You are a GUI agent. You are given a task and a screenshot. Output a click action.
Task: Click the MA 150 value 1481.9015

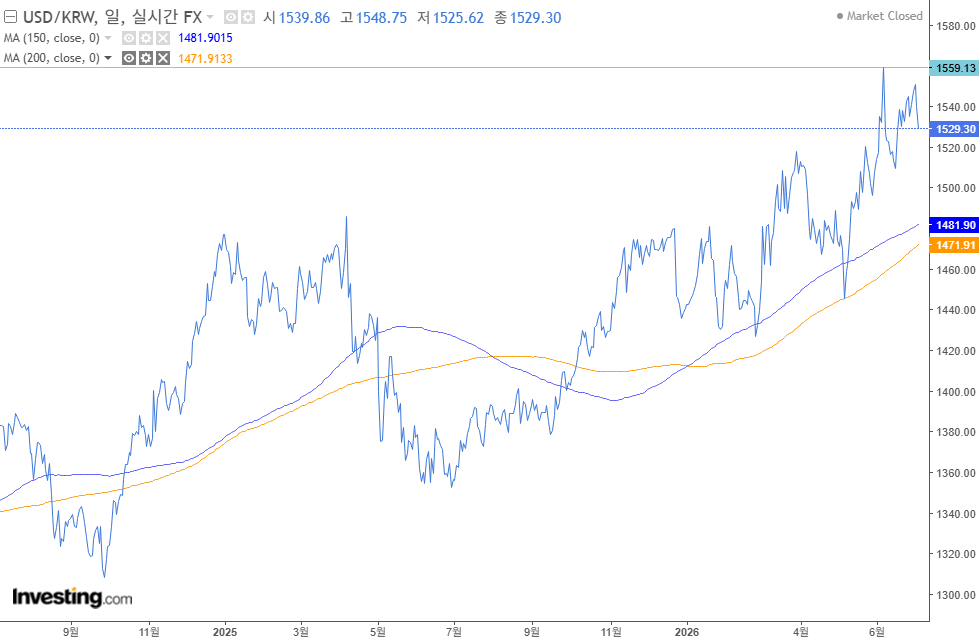(x=205, y=38)
